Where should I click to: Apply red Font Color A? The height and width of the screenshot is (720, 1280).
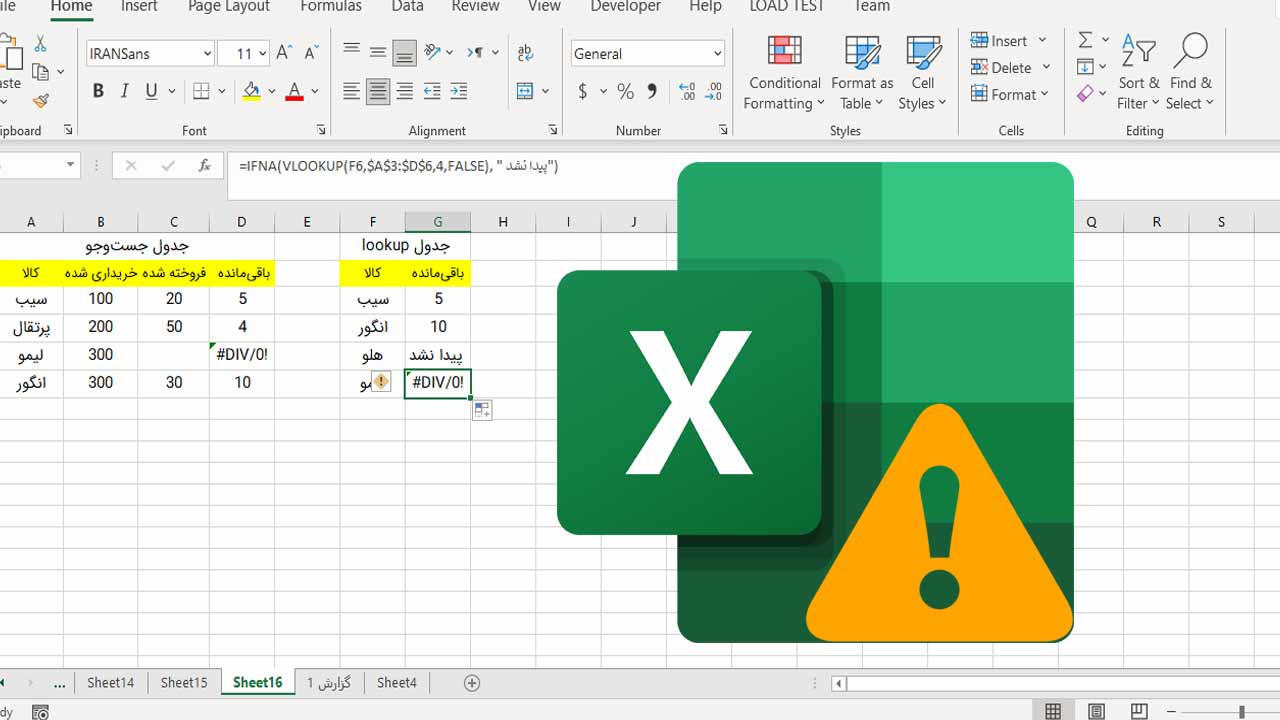(294, 91)
